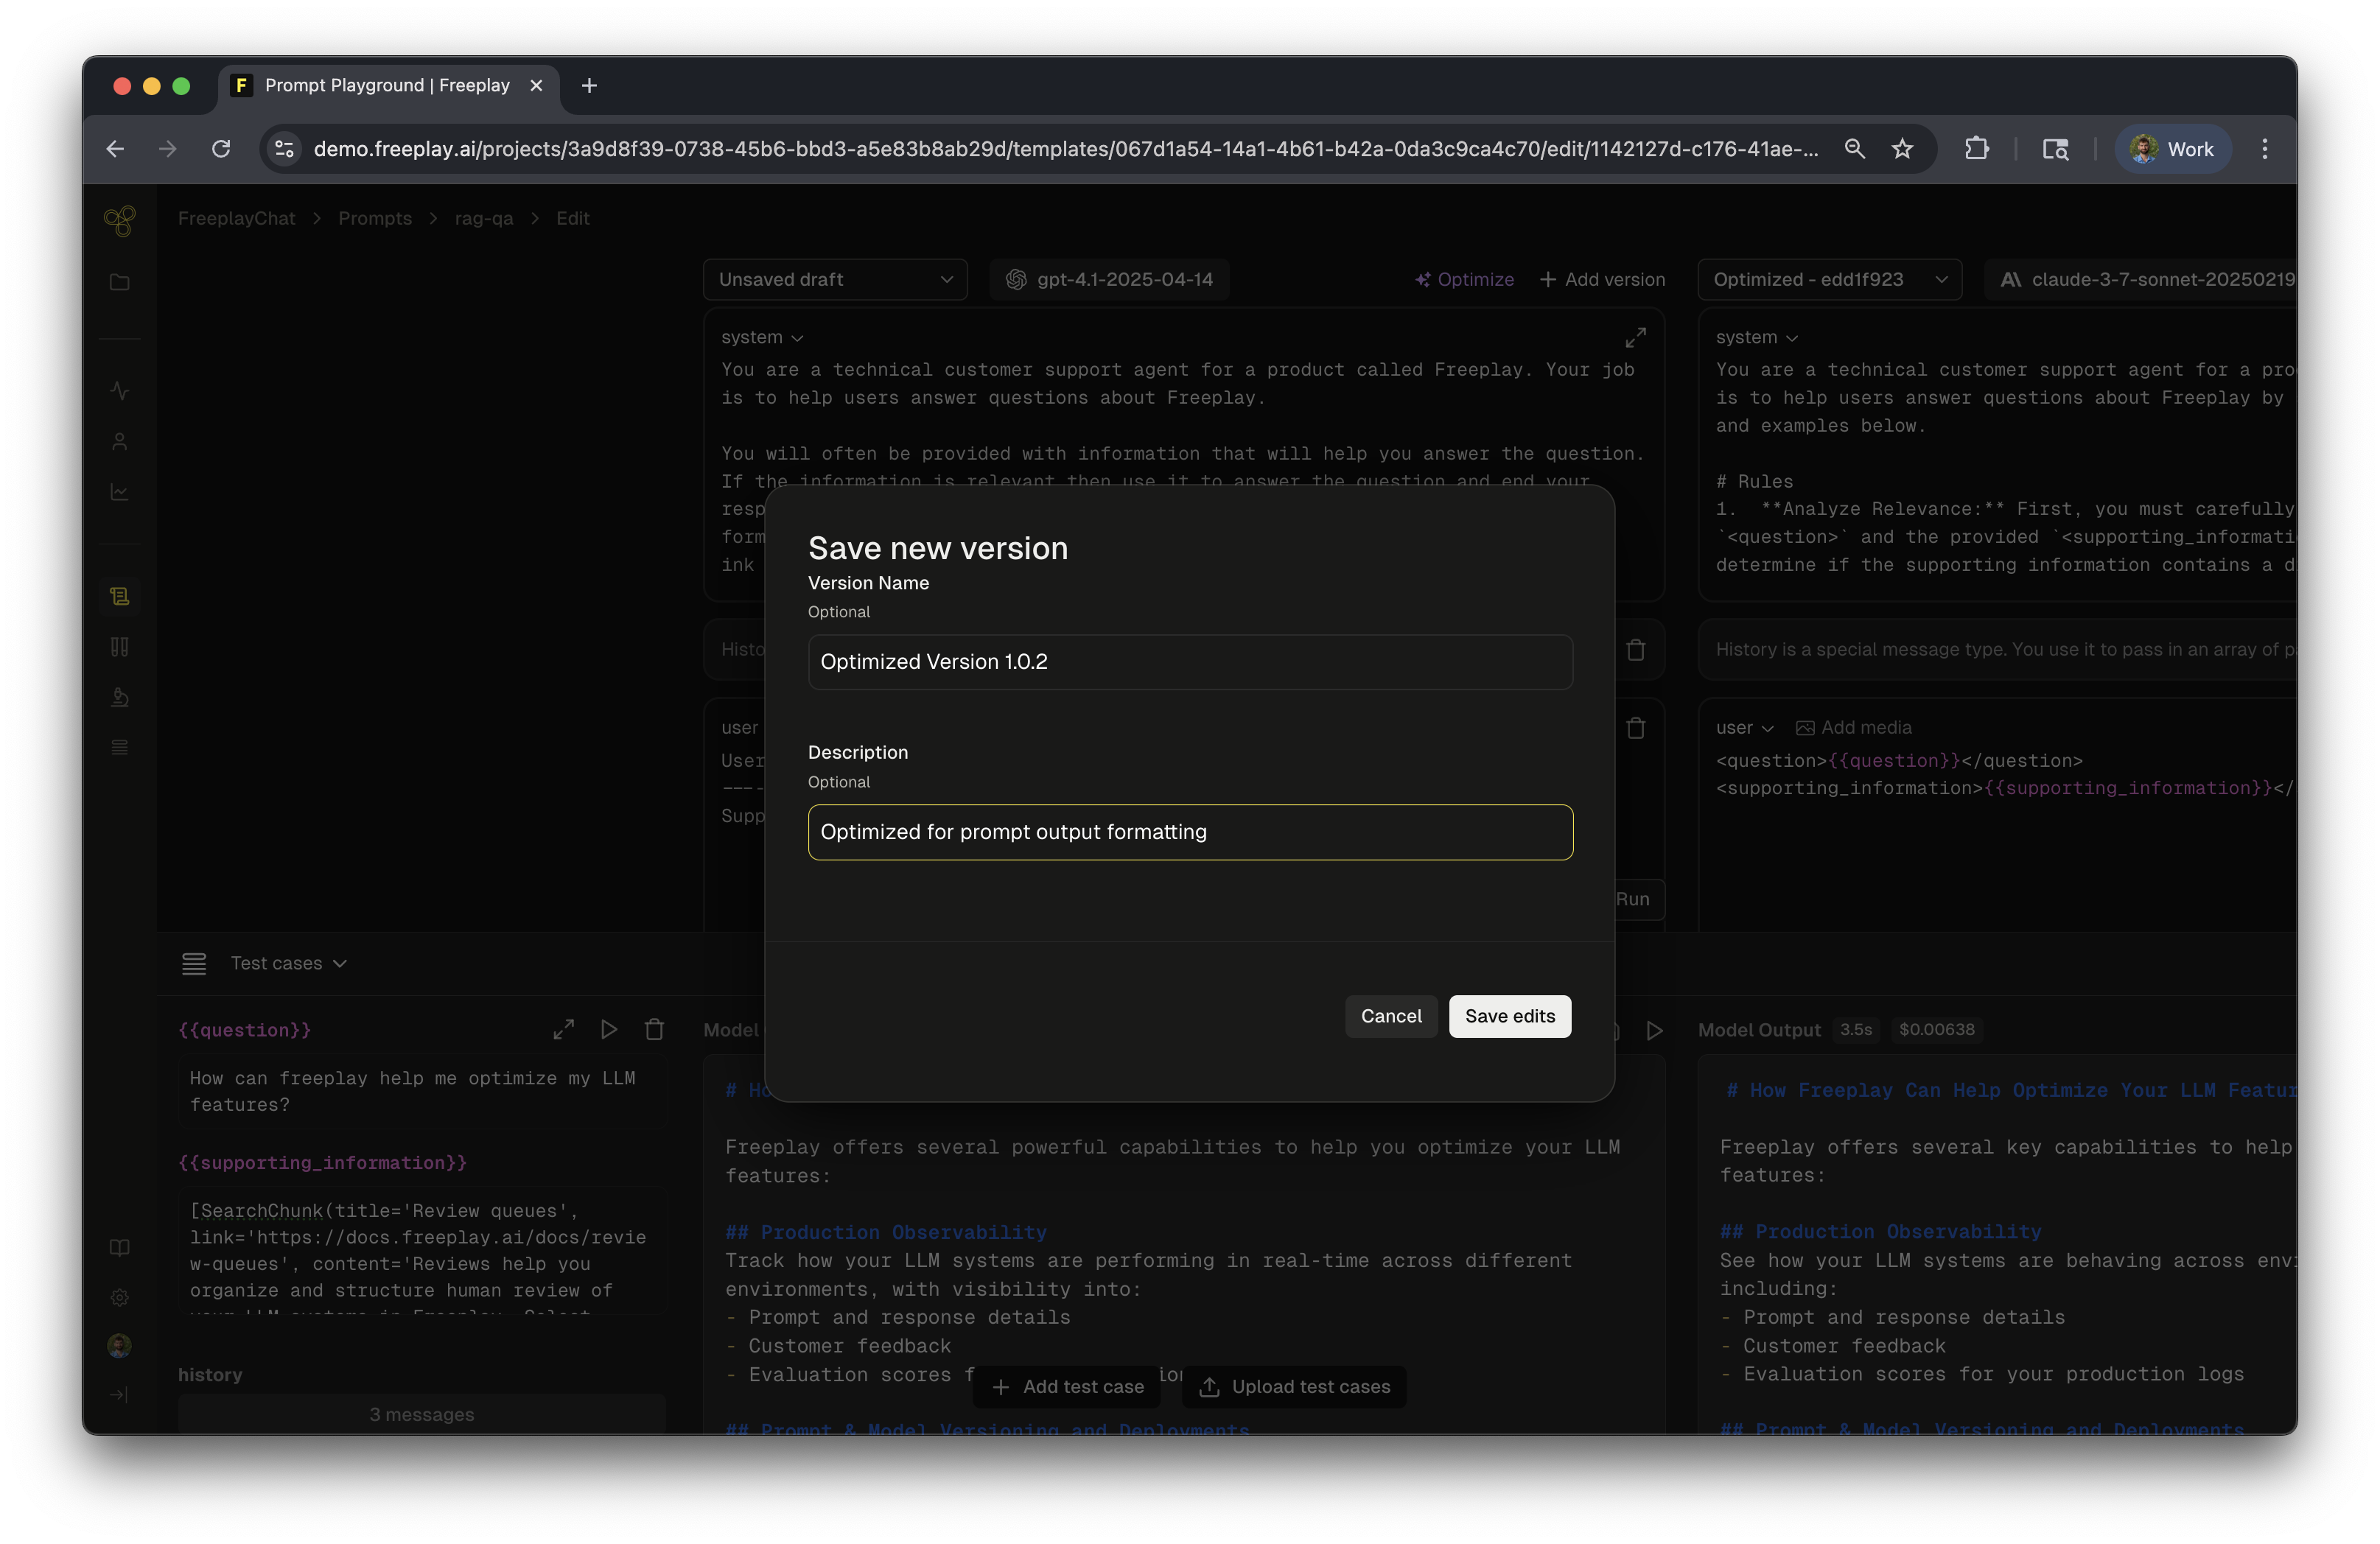The image size is (2380, 1544).
Task: Open the Unsaved draft version dropdown
Action: click(x=835, y=280)
